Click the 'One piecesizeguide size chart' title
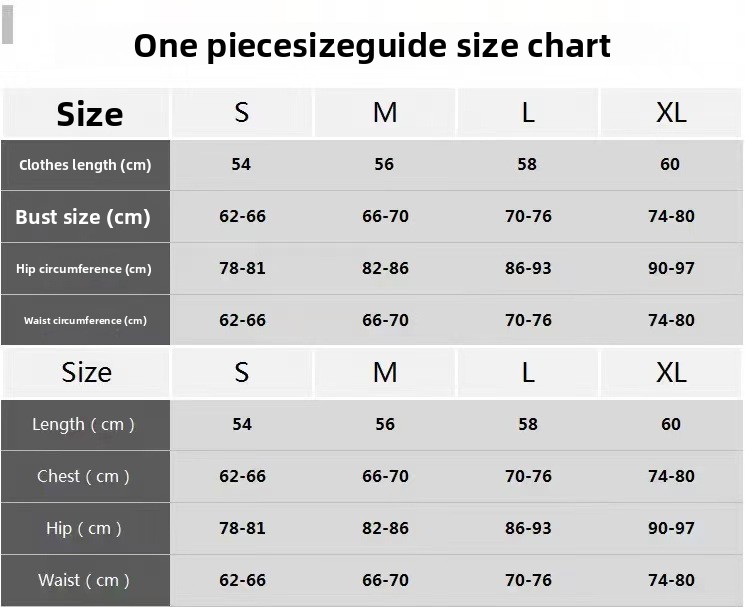This screenshot has width=745, height=607. click(372, 46)
